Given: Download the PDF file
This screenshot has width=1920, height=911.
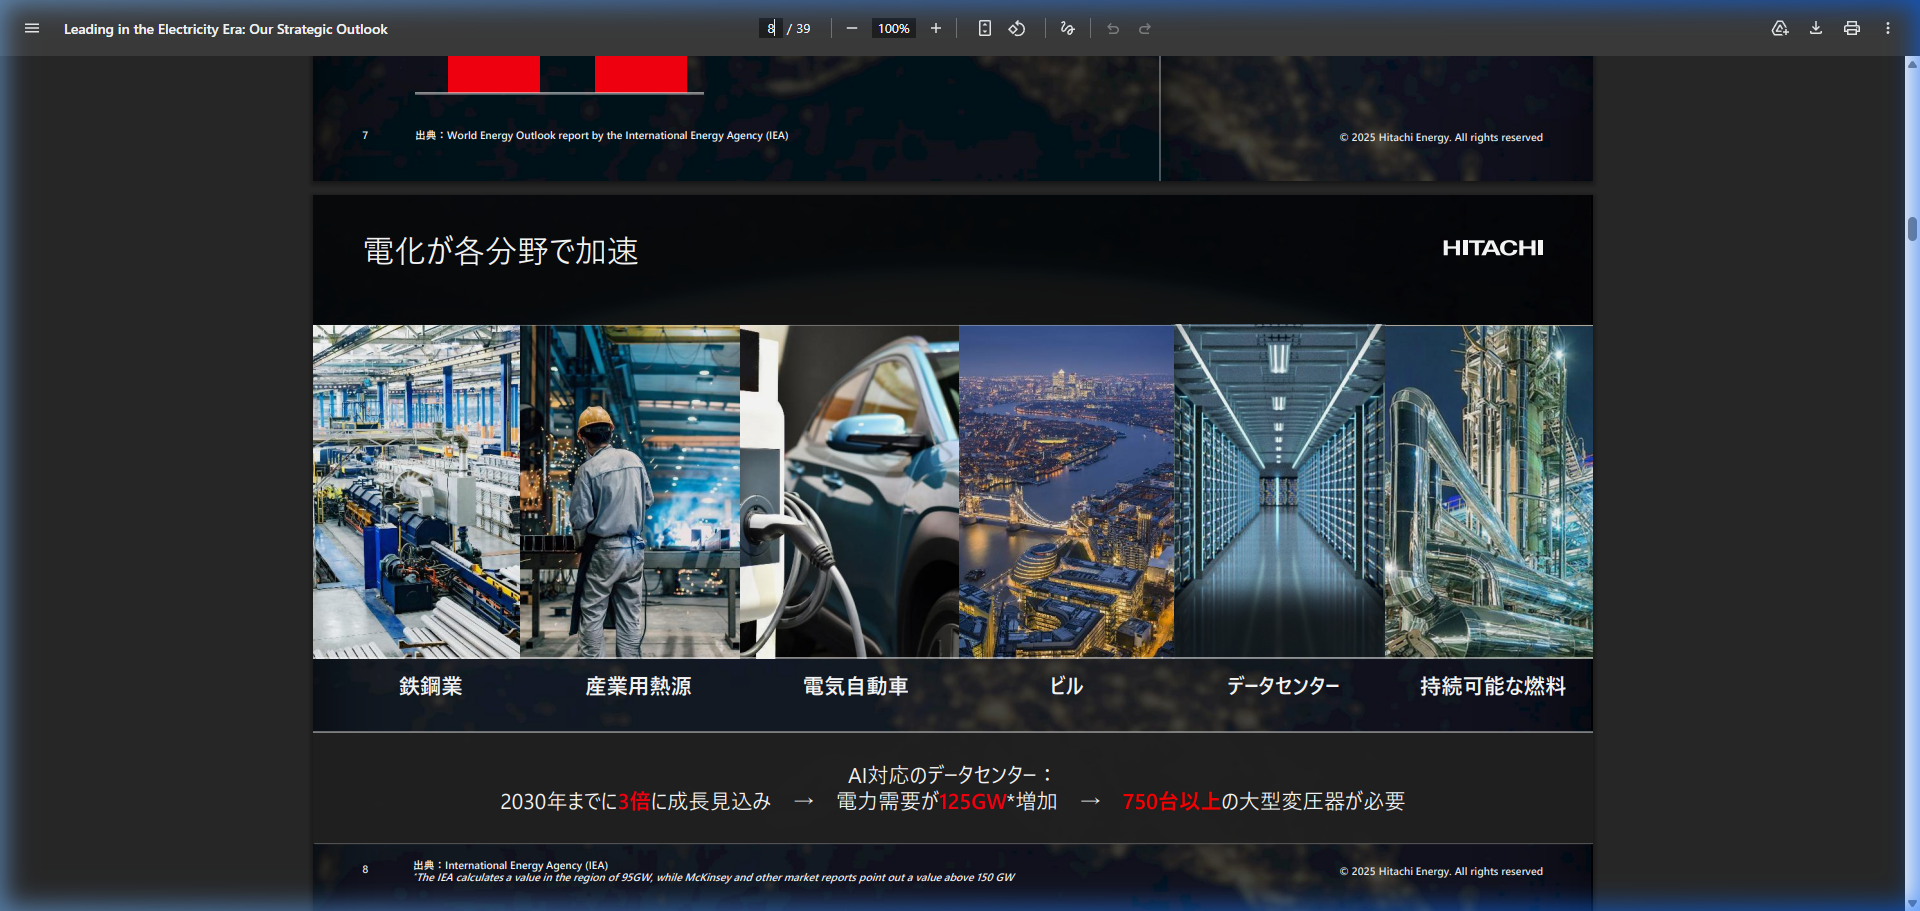Looking at the screenshot, I should pyautogui.click(x=1816, y=29).
